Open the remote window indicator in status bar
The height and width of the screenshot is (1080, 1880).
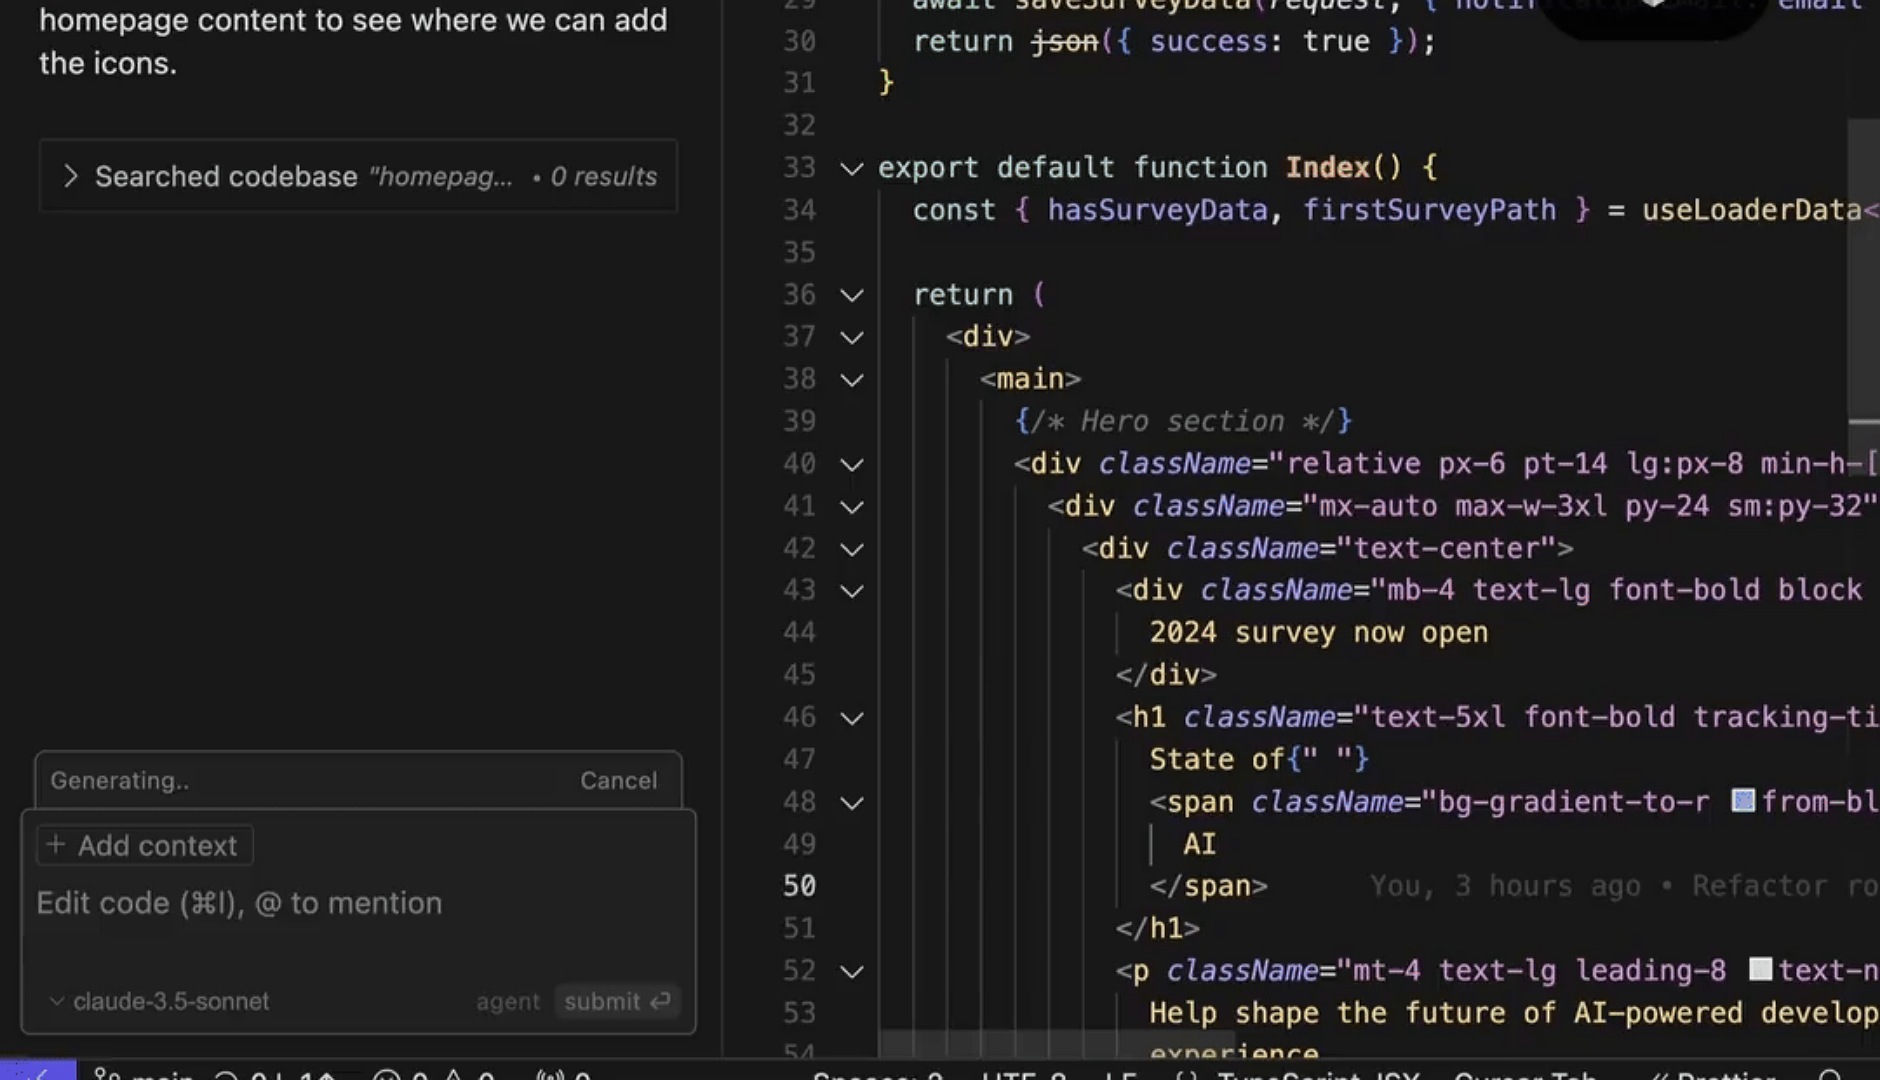[x=38, y=1072]
